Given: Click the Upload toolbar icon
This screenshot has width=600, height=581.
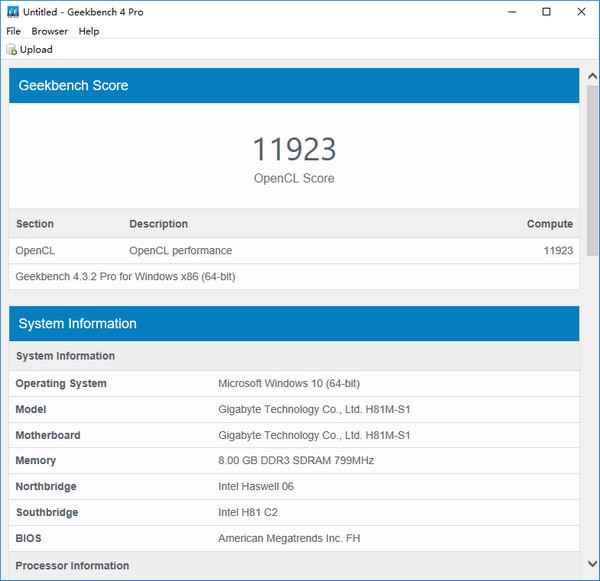Looking at the screenshot, I should (11, 50).
